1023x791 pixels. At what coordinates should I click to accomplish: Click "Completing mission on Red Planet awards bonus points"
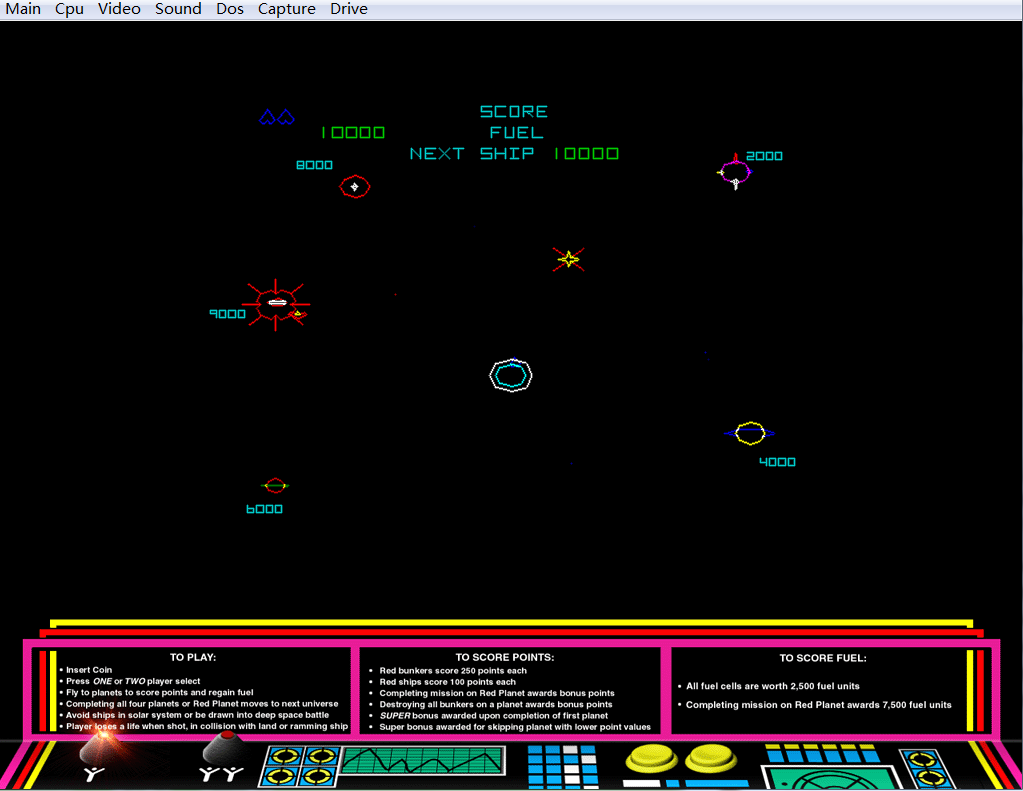click(x=497, y=693)
